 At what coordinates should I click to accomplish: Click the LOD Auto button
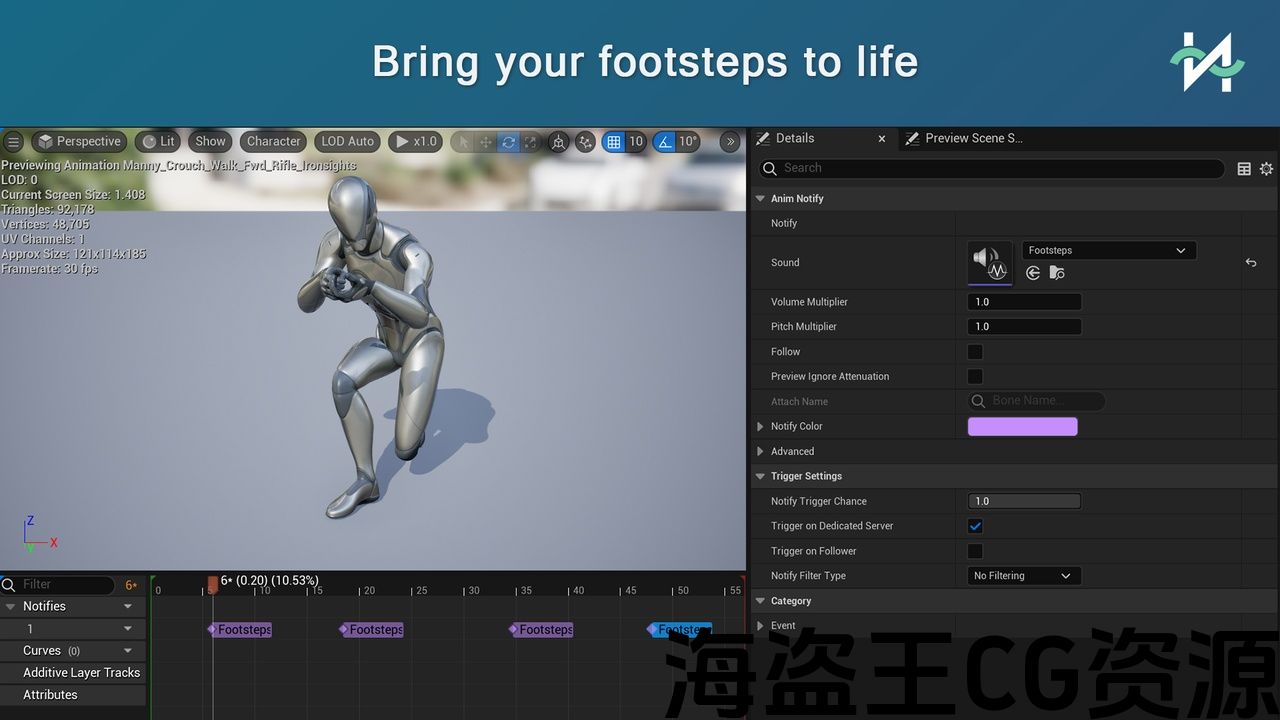tap(347, 142)
